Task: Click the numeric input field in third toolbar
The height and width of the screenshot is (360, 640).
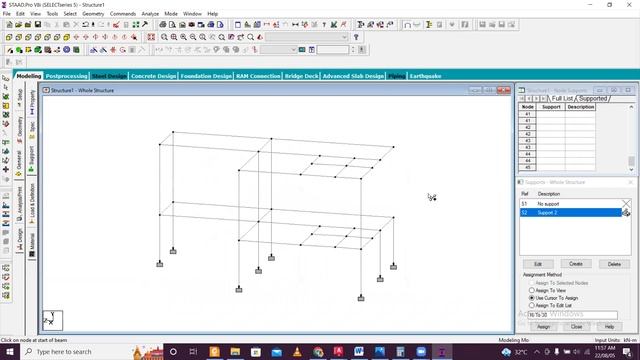Action: click(x=333, y=50)
